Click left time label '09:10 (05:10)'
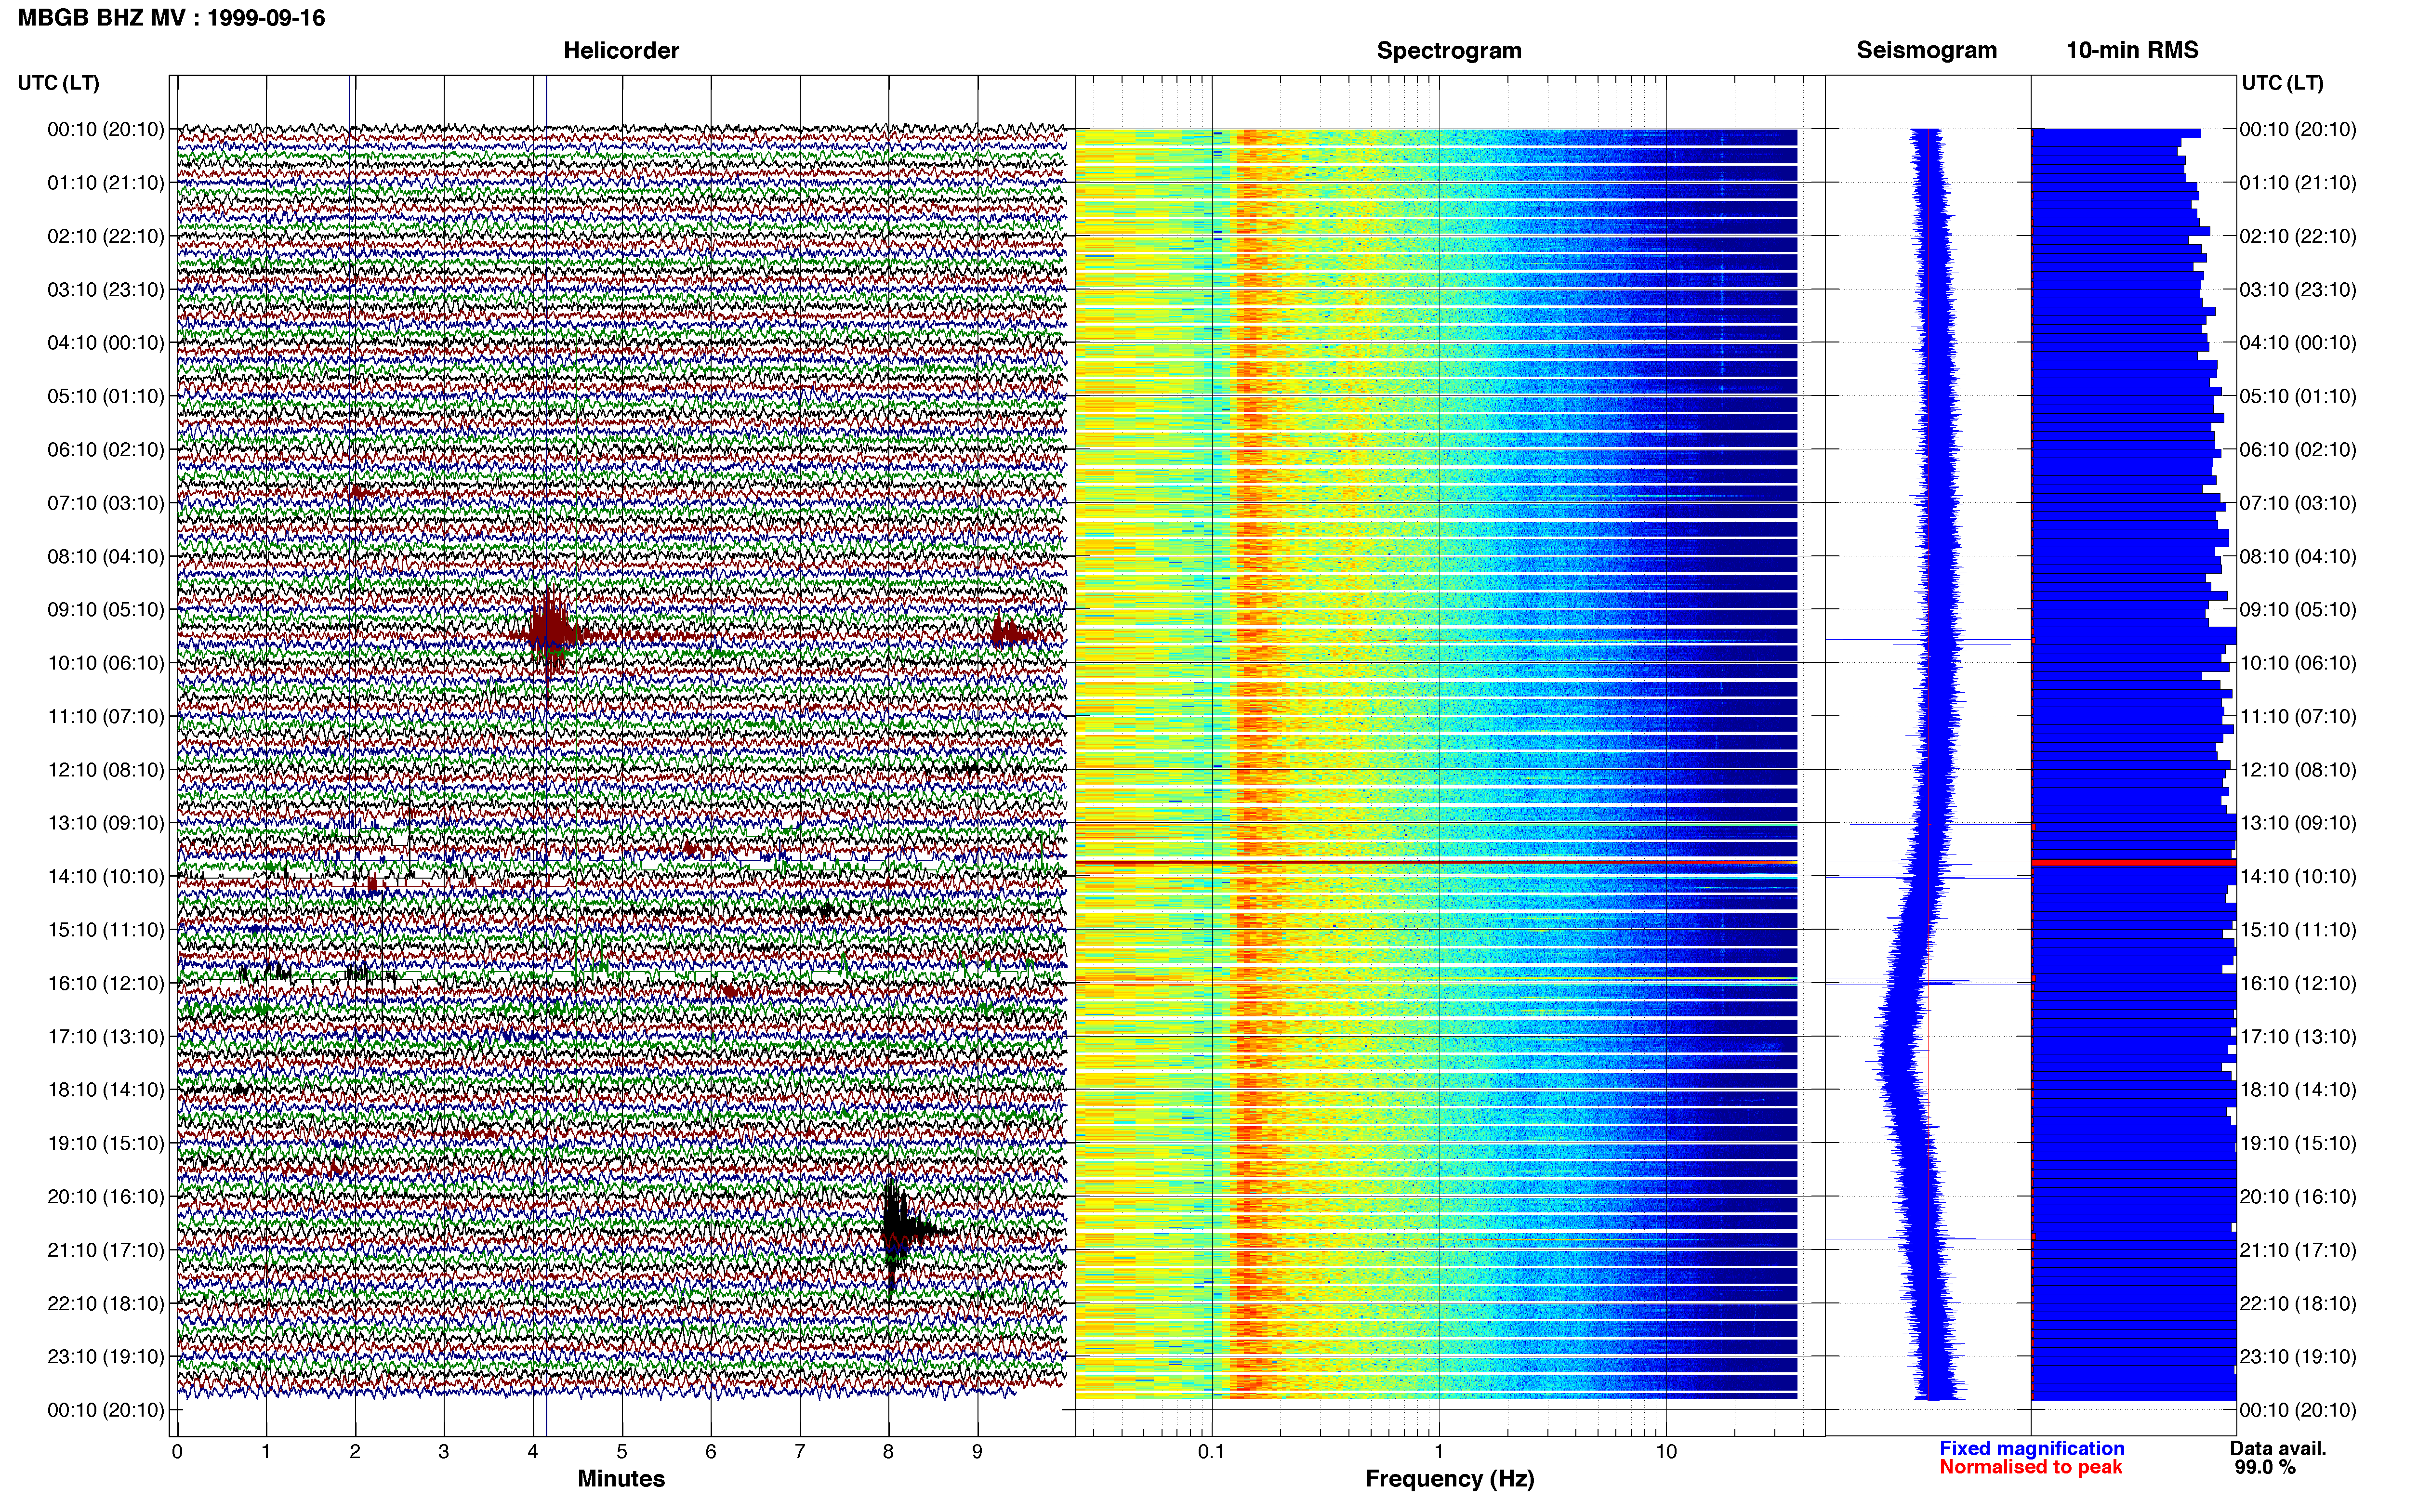2418x1512 pixels. tap(106, 610)
